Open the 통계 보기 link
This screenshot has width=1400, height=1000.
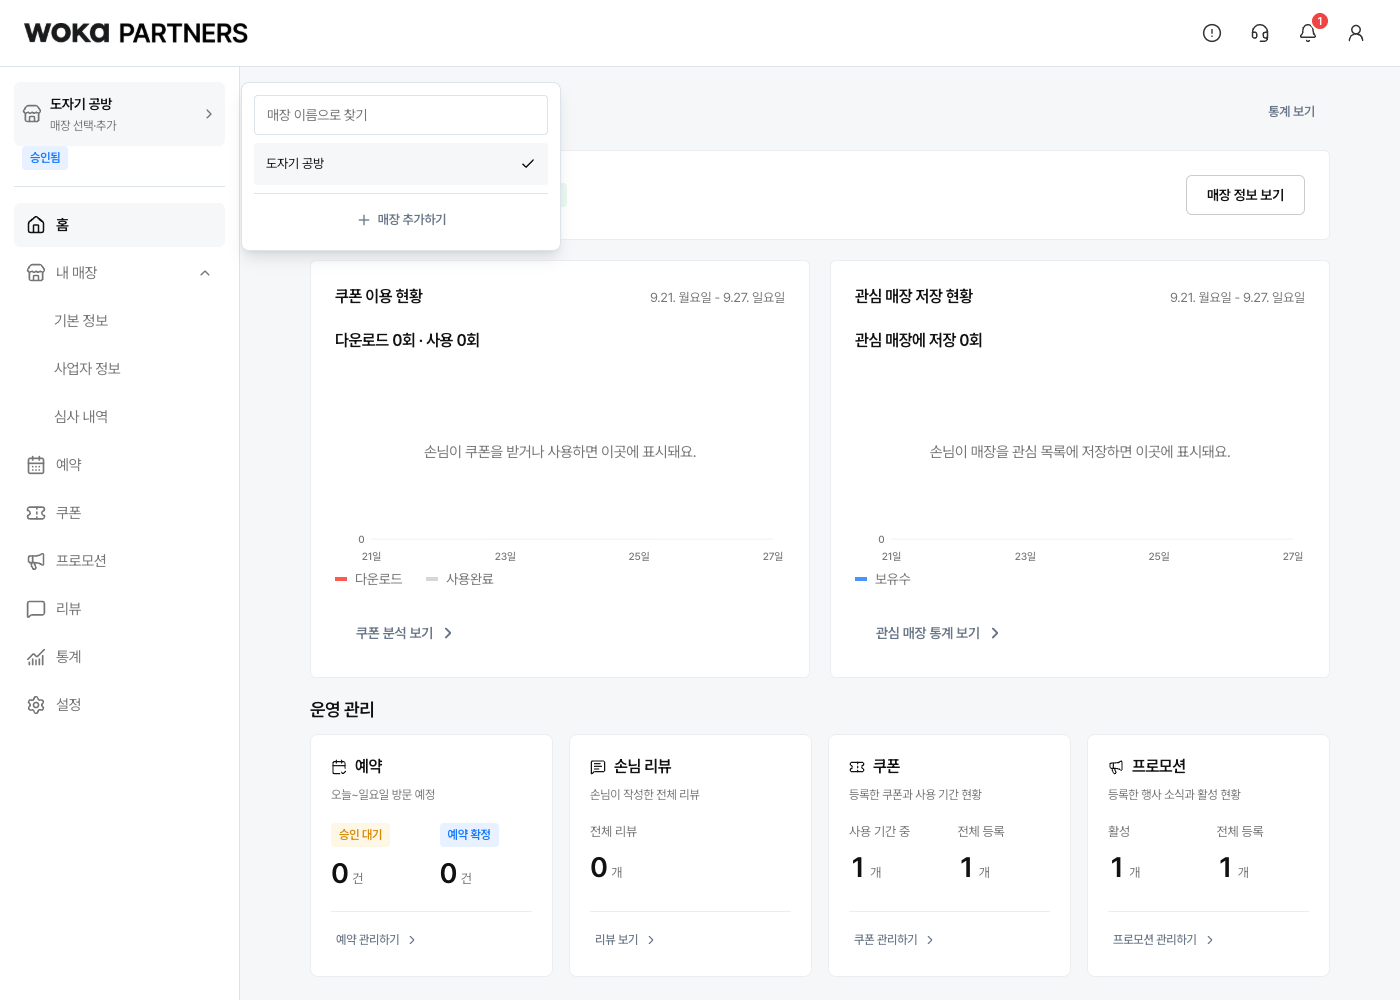point(1291,112)
